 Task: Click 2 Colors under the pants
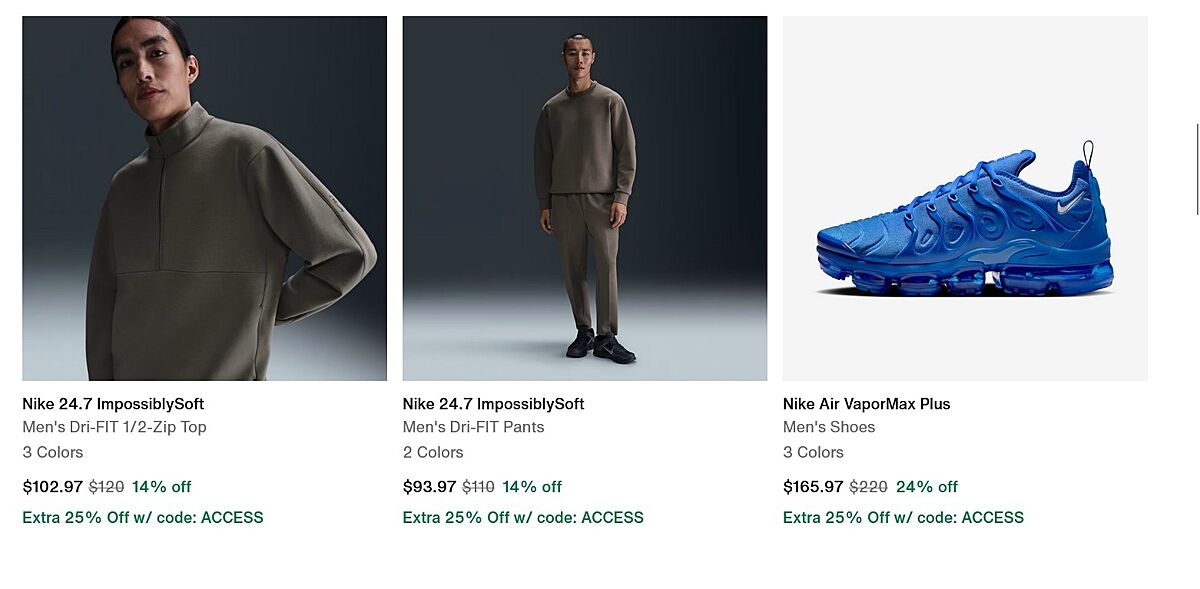(433, 452)
